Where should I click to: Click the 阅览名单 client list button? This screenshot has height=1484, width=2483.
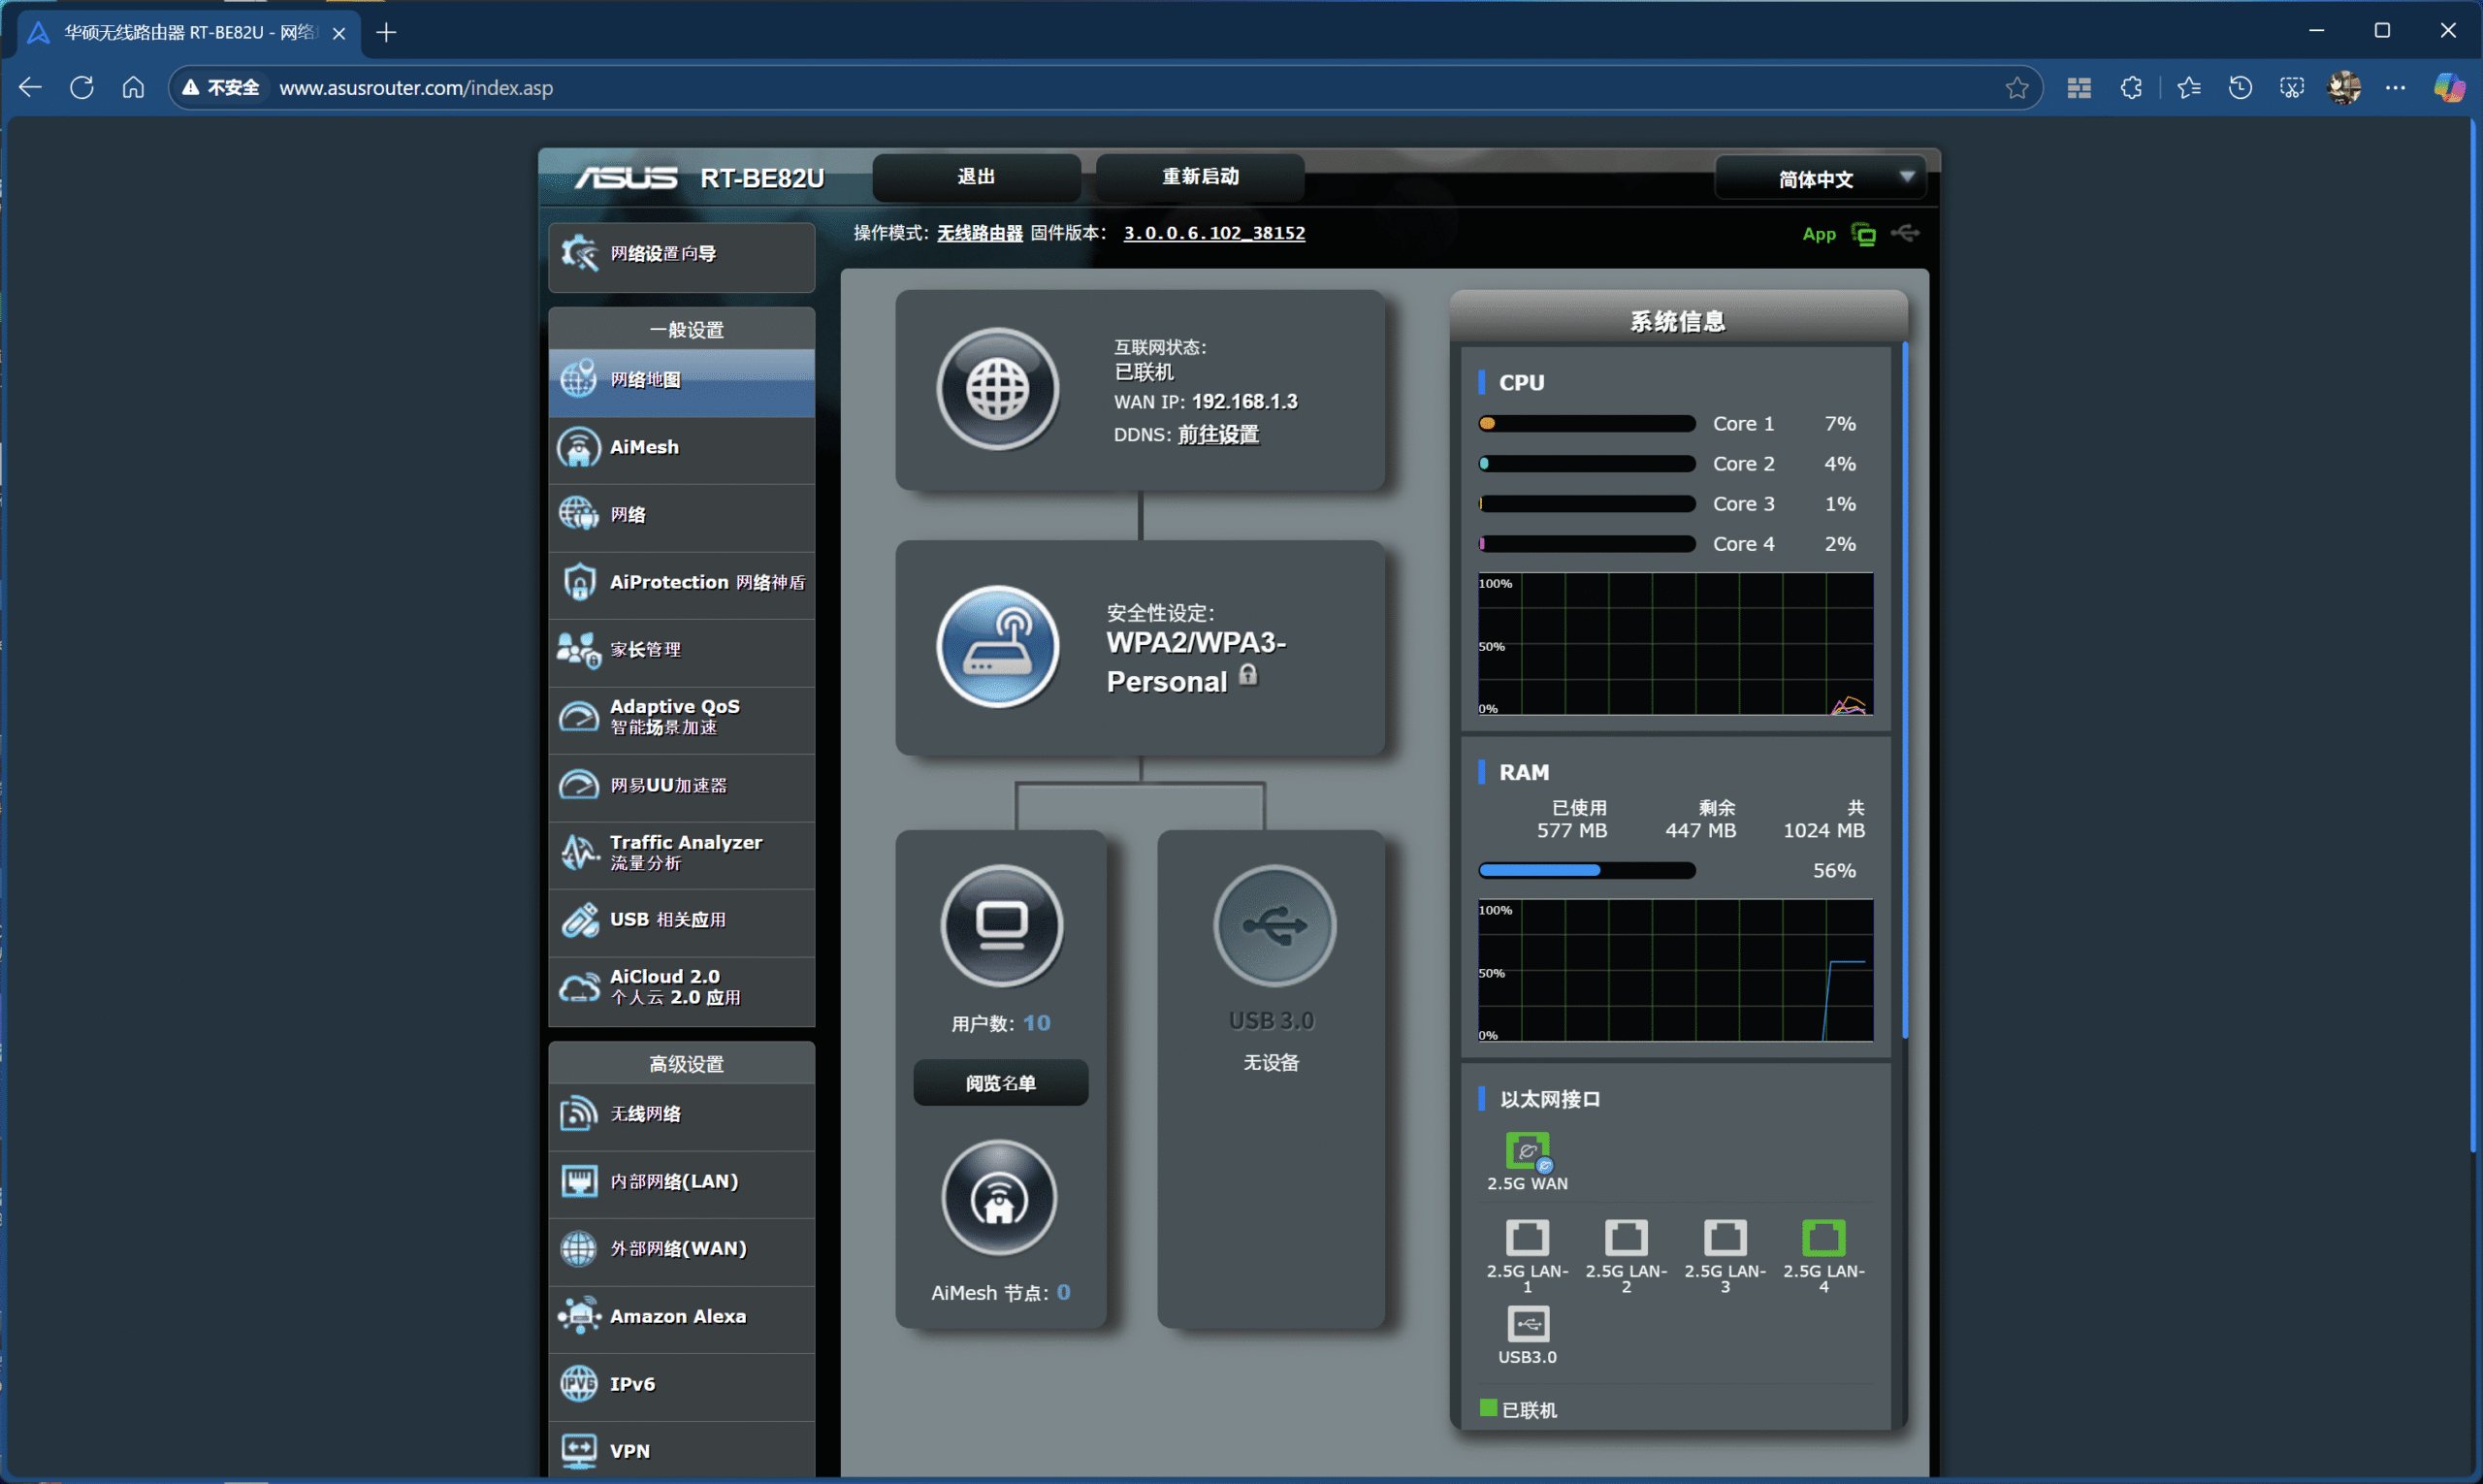1000,1083
